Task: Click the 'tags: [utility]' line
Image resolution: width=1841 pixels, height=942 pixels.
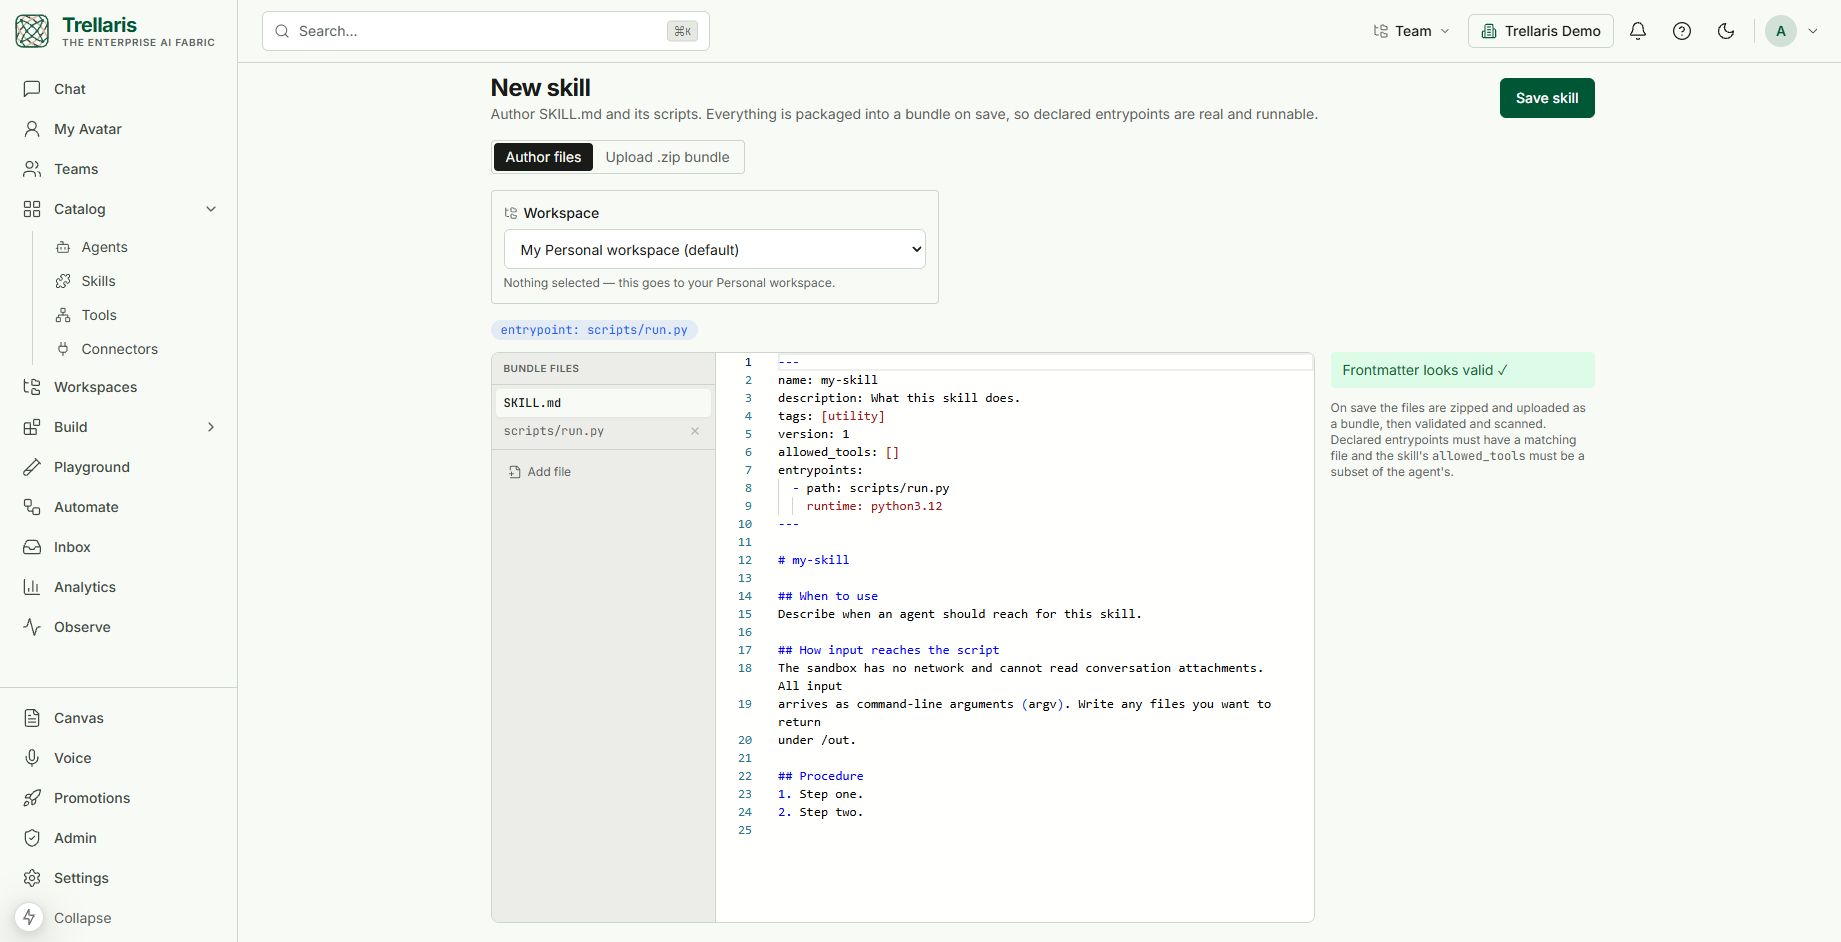Action: (x=831, y=416)
